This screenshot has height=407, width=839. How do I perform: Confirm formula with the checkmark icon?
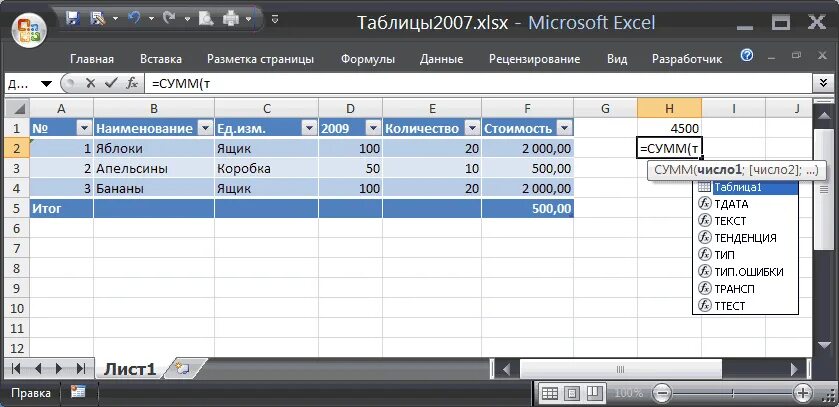(111, 83)
